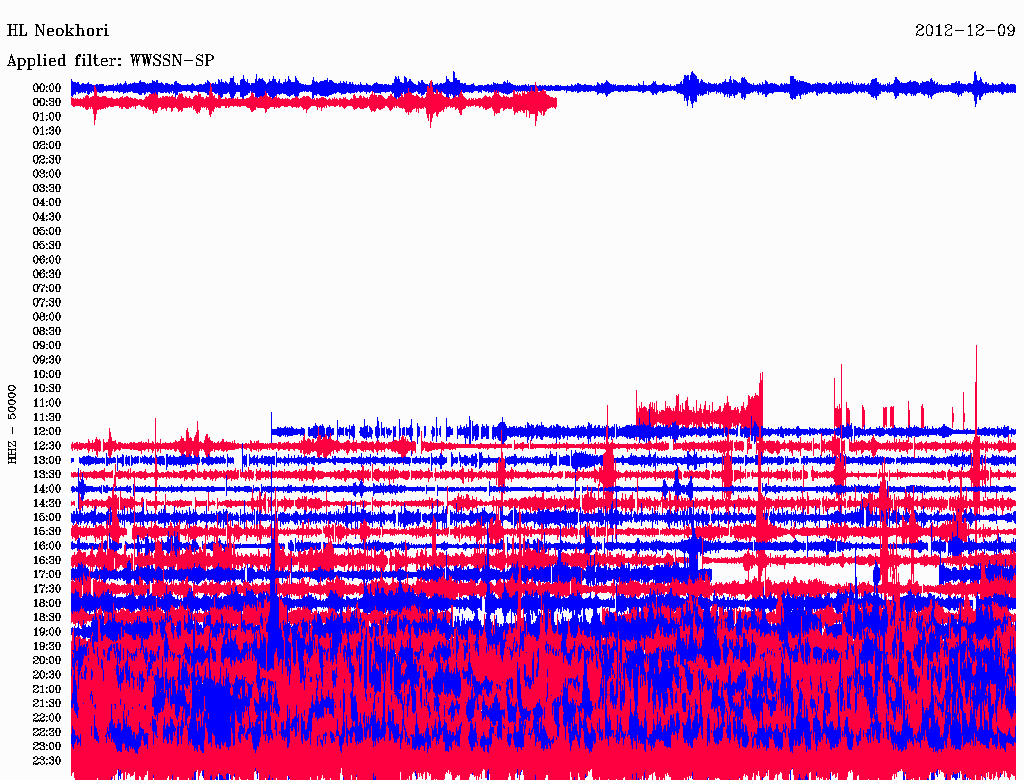Select the 10:30 time label

47,389
